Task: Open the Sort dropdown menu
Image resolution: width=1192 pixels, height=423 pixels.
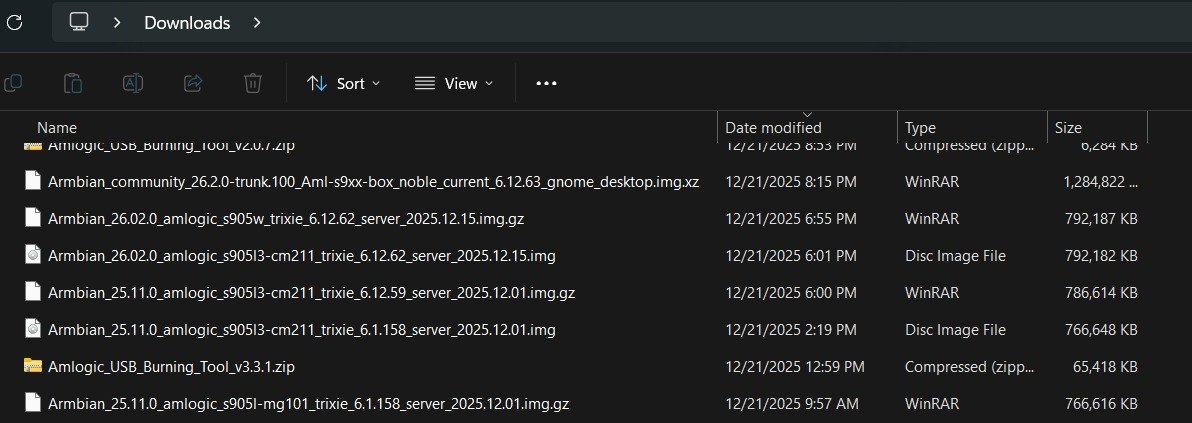Action: [x=343, y=83]
